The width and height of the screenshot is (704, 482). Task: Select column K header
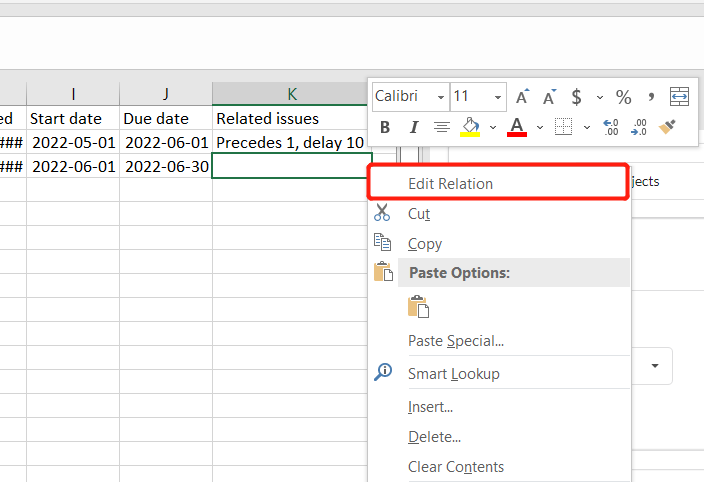(292, 94)
